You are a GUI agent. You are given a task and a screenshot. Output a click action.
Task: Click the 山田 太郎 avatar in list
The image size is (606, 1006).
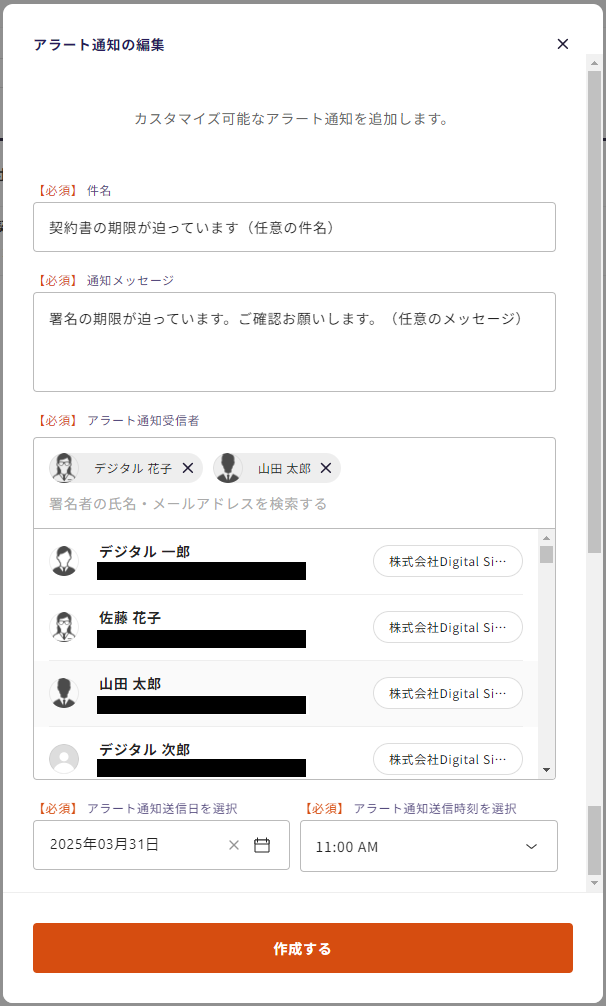point(64,693)
